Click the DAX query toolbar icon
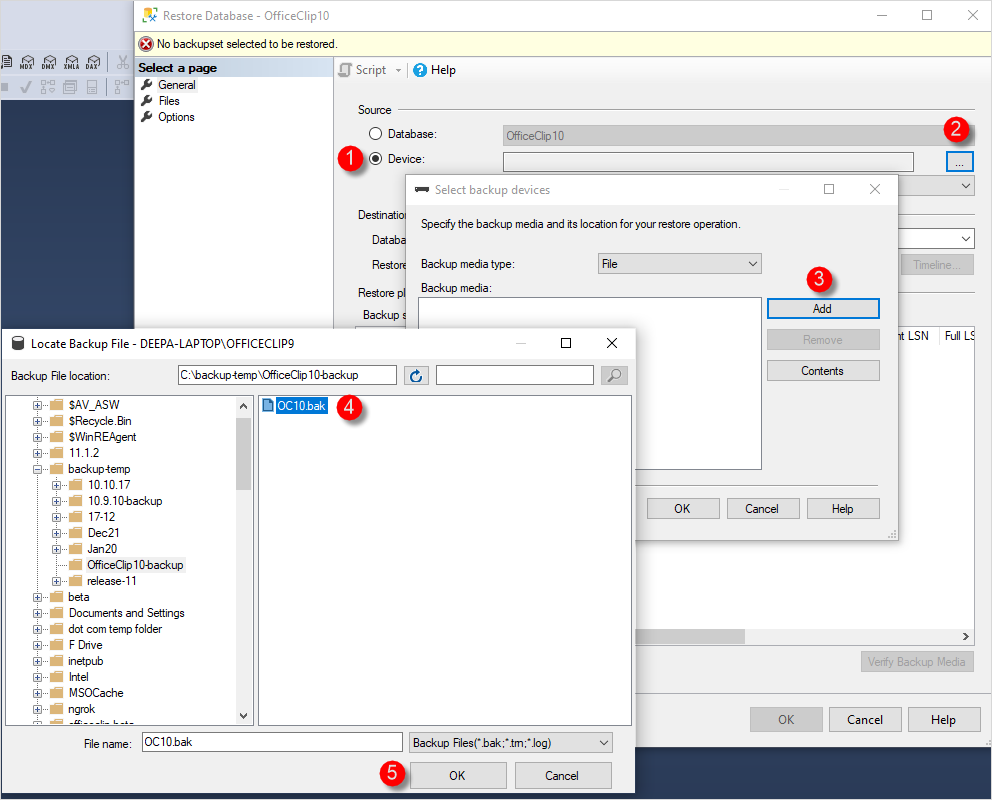992x800 pixels. click(93, 62)
